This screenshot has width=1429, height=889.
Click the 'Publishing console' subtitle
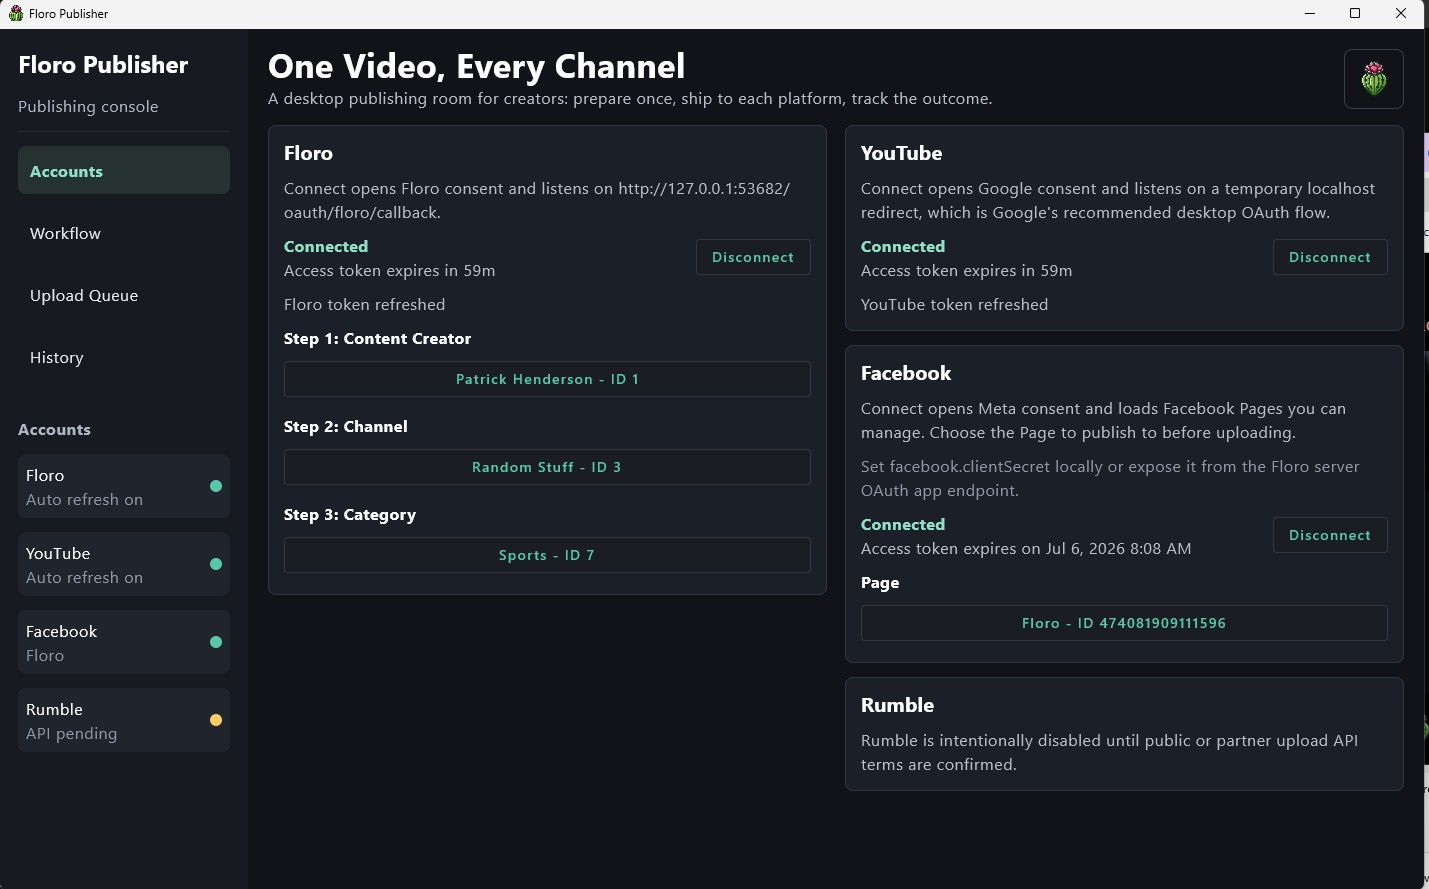(x=88, y=106)
